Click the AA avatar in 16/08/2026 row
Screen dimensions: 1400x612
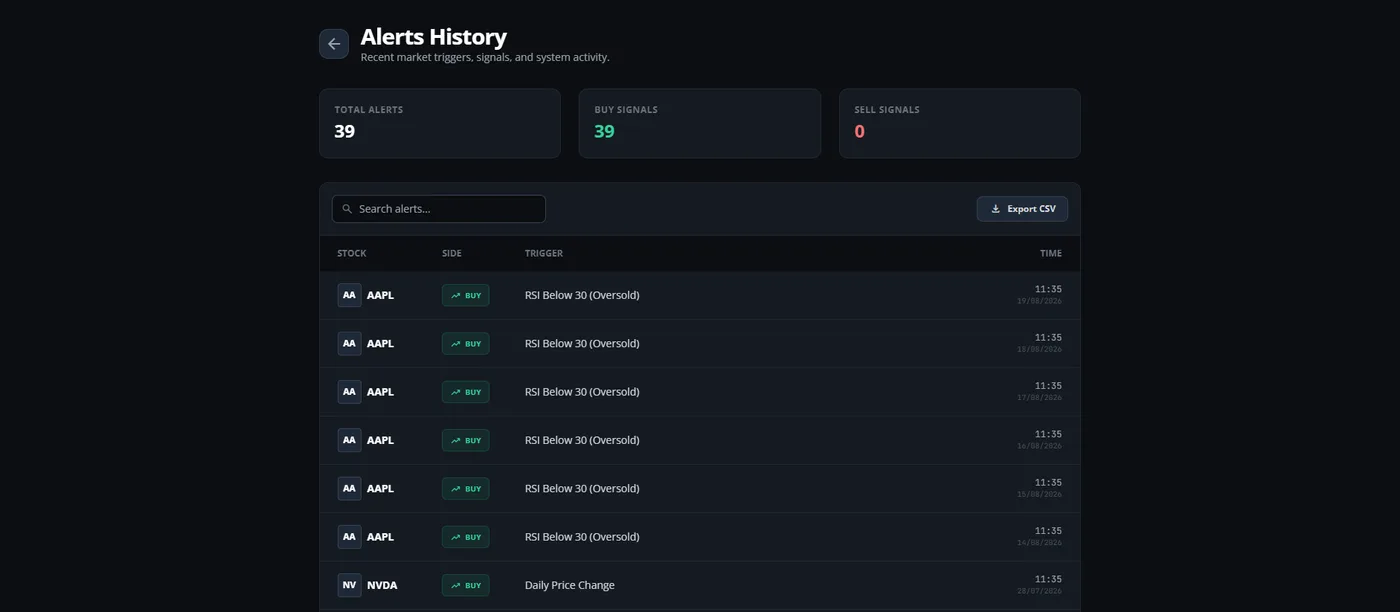(x=349, y=440)
